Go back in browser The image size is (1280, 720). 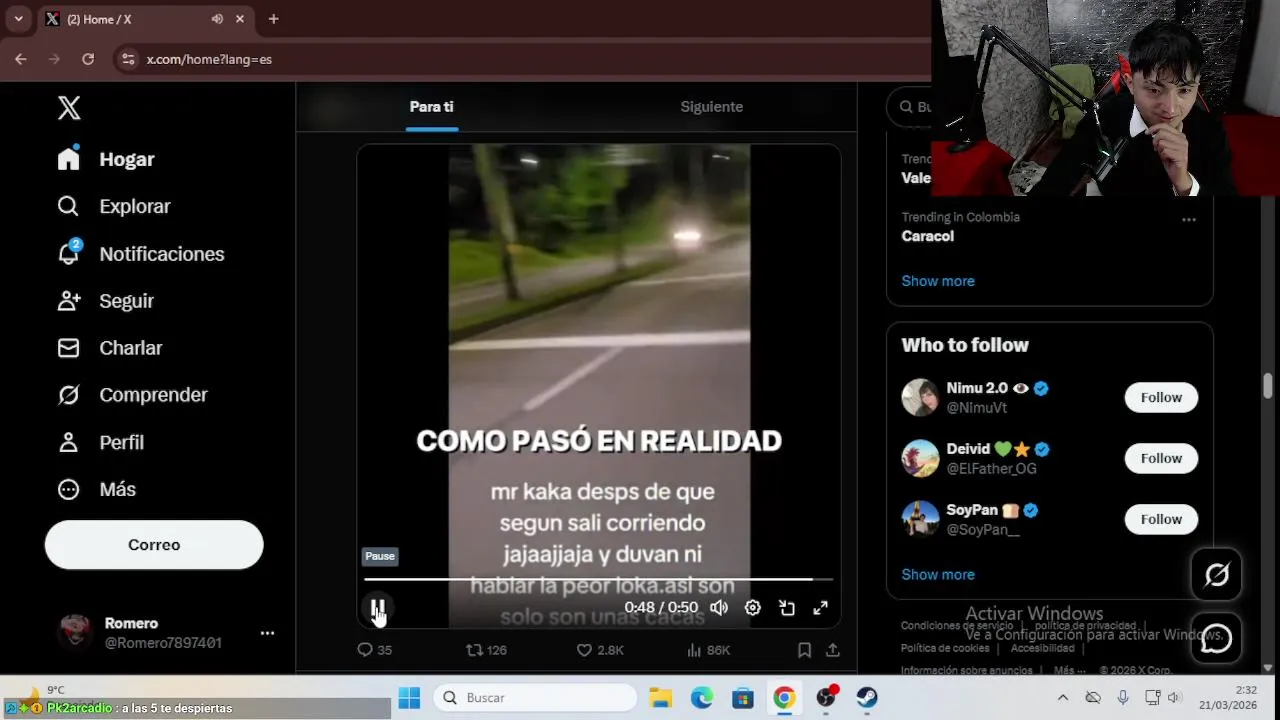21,59
